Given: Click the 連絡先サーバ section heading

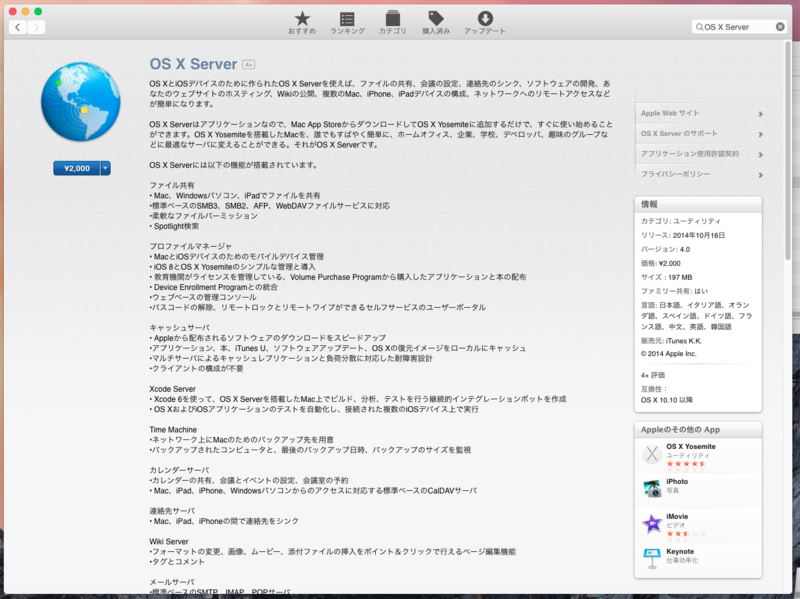Looking at the screenshot, I should pos(172,511).
